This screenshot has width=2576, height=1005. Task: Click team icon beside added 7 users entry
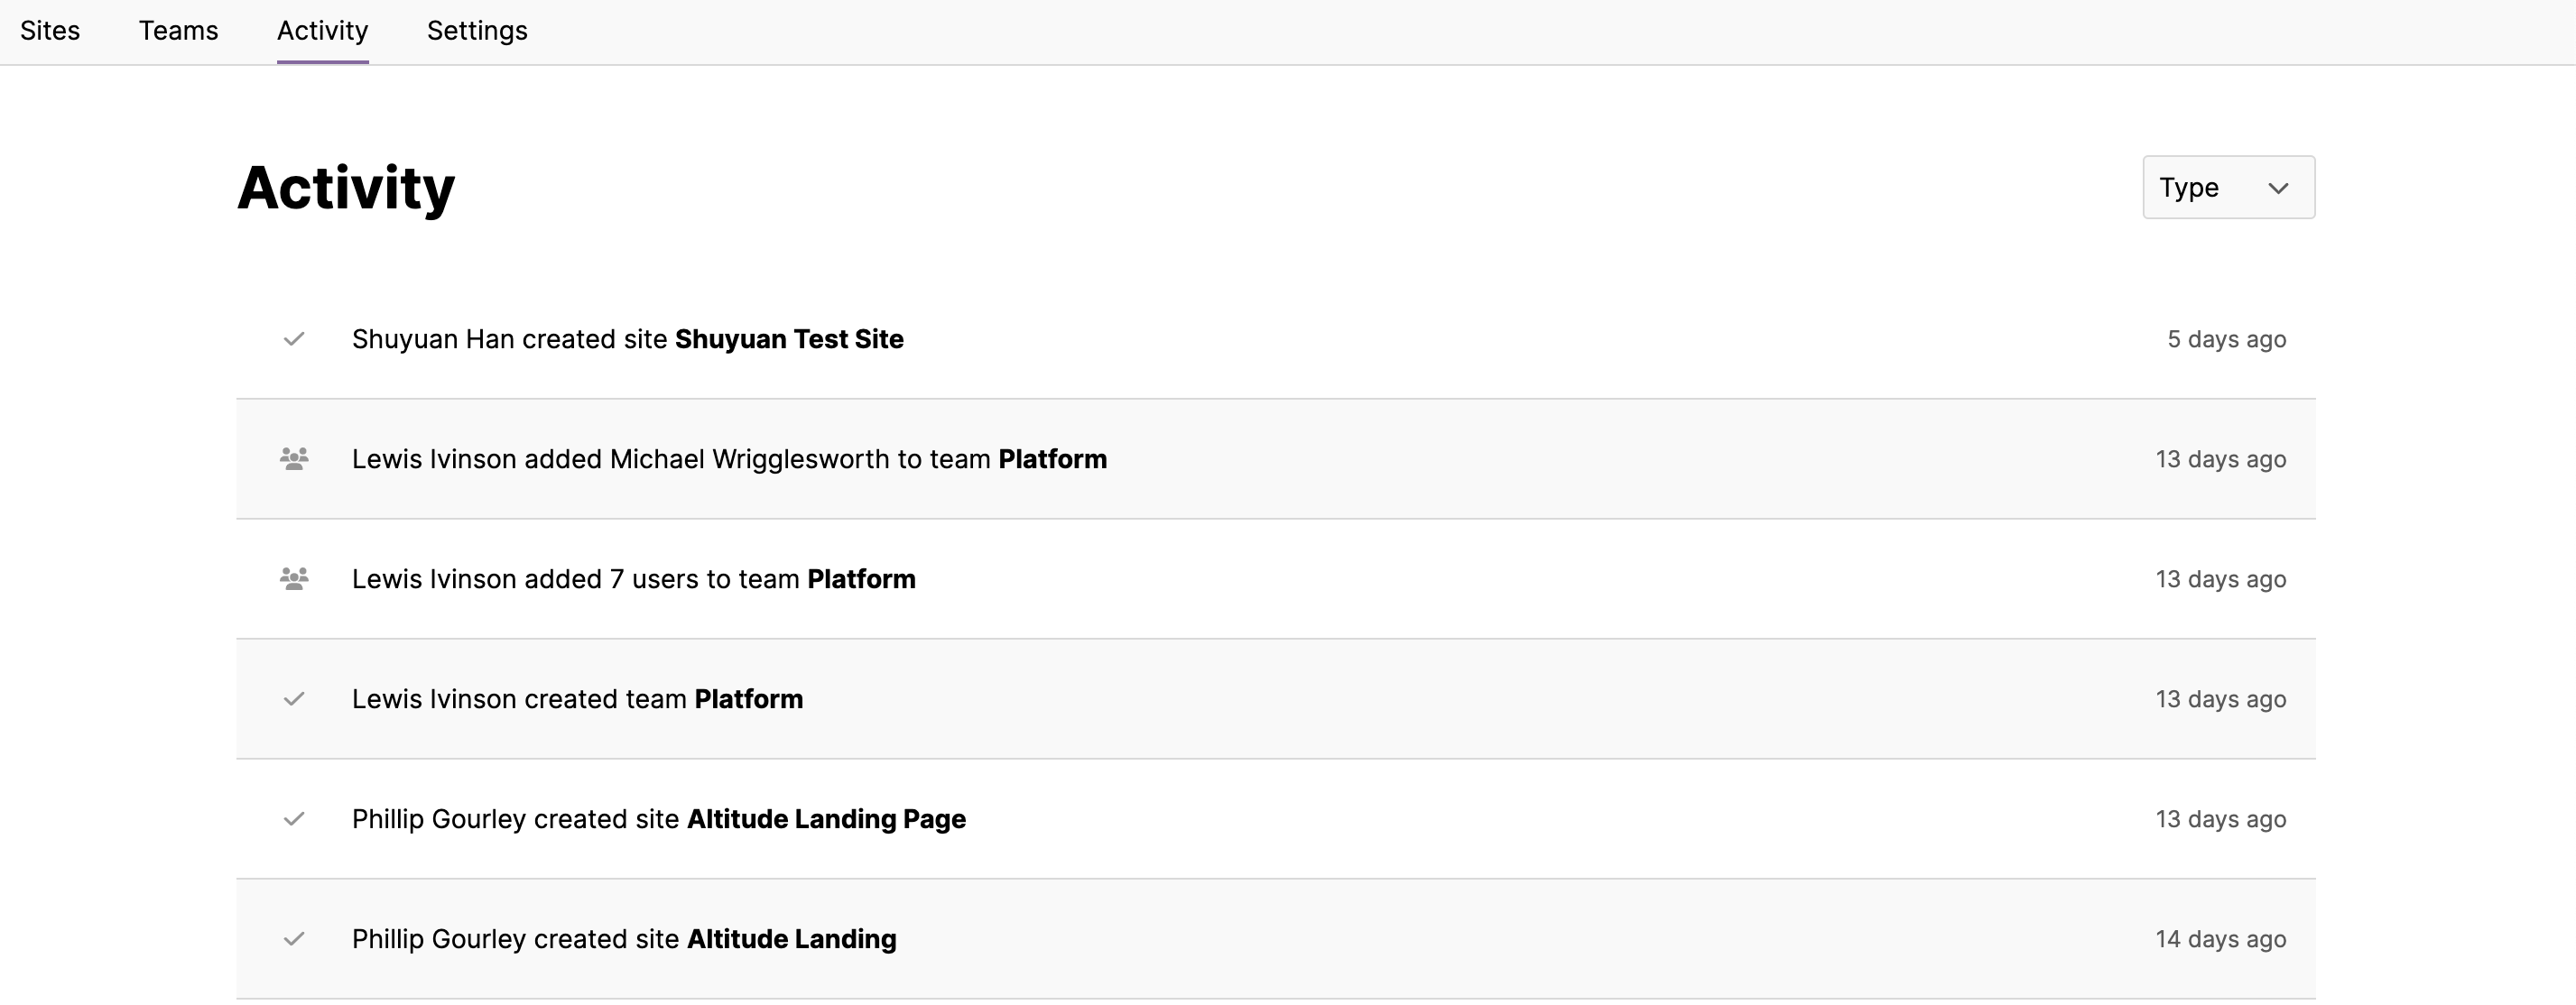(294, 579)
